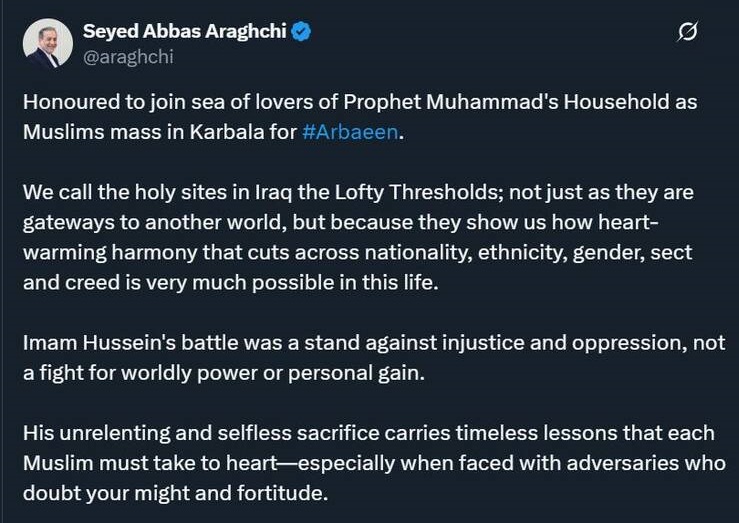
Task: Click the words 'Lofty Thresholds' in the post
Action: point(415,192)
